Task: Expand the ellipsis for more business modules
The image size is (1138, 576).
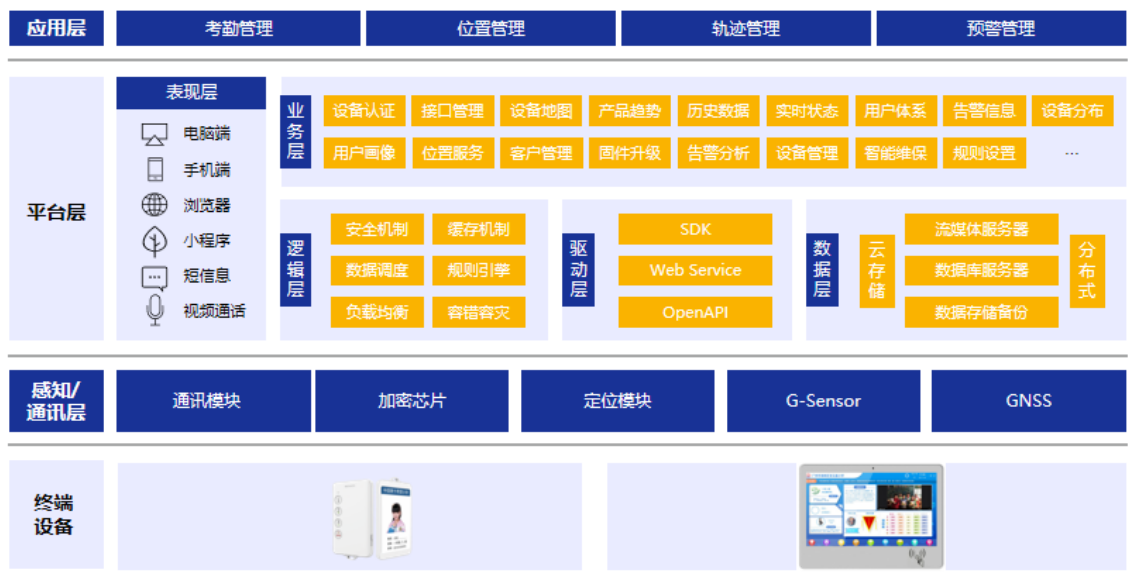Action: point(1072,153)
